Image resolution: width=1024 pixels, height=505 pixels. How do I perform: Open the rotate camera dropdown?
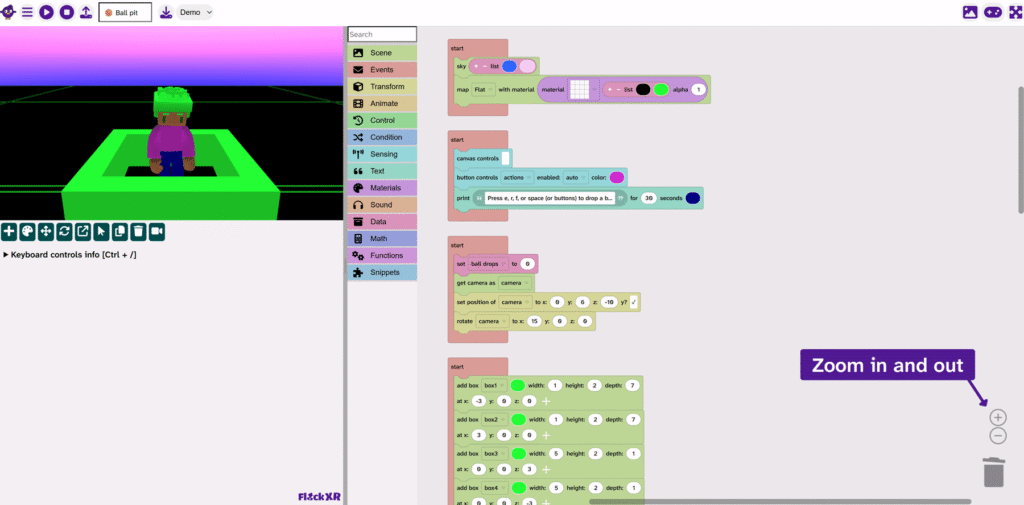pyautogui.click(x=491, y=321)
